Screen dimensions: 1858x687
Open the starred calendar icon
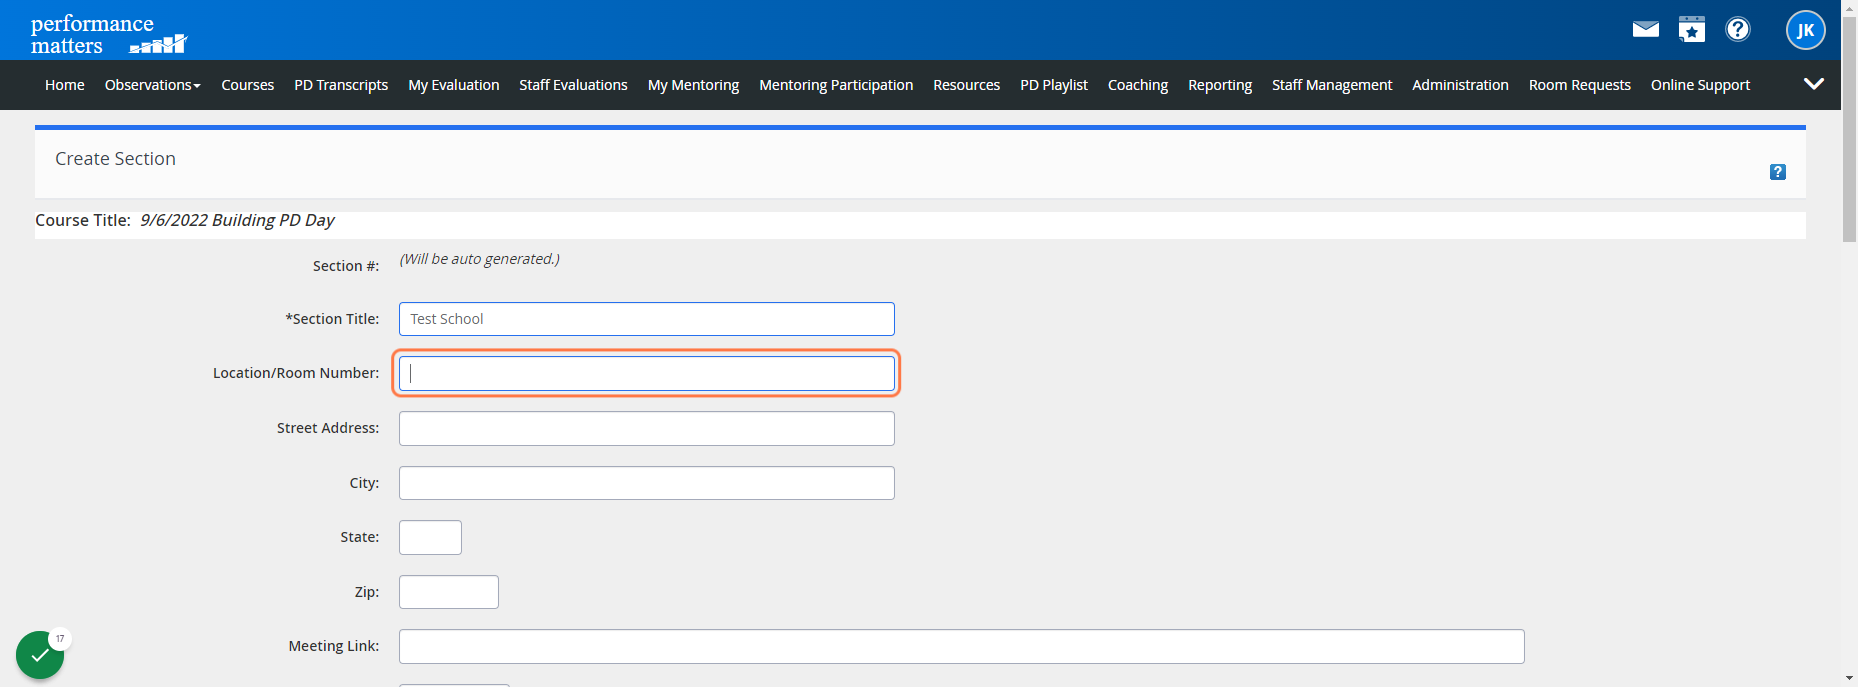tap(1692, 29)
